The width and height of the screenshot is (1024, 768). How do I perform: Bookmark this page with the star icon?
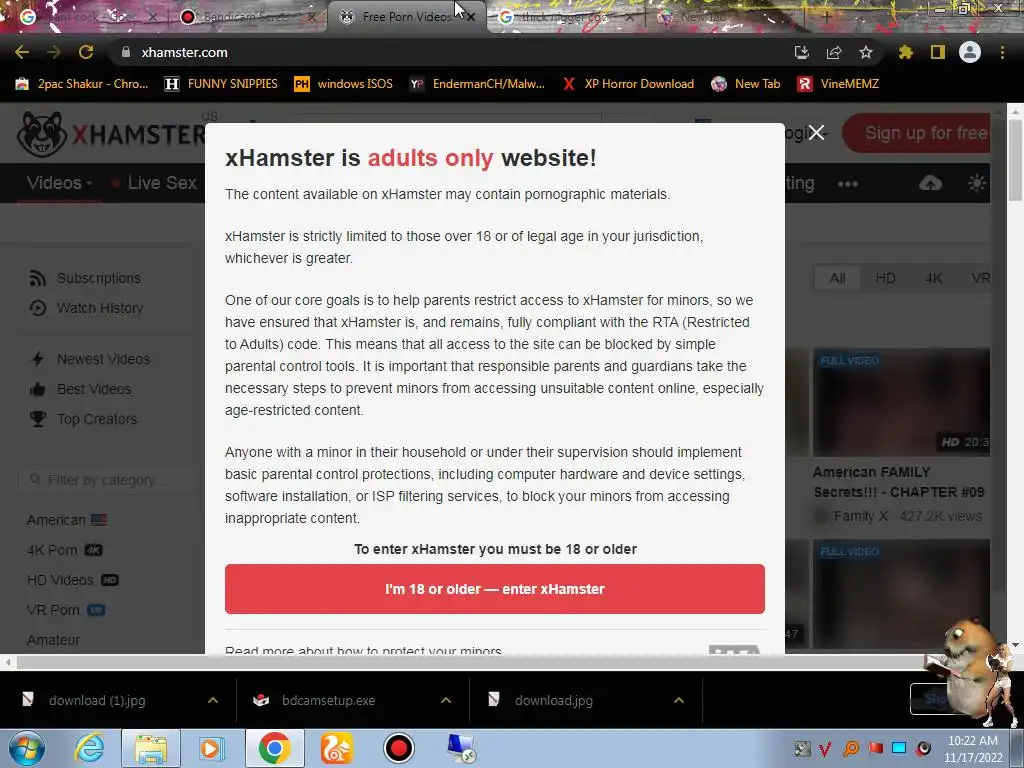pyautogui.click(x=866, y=52)
